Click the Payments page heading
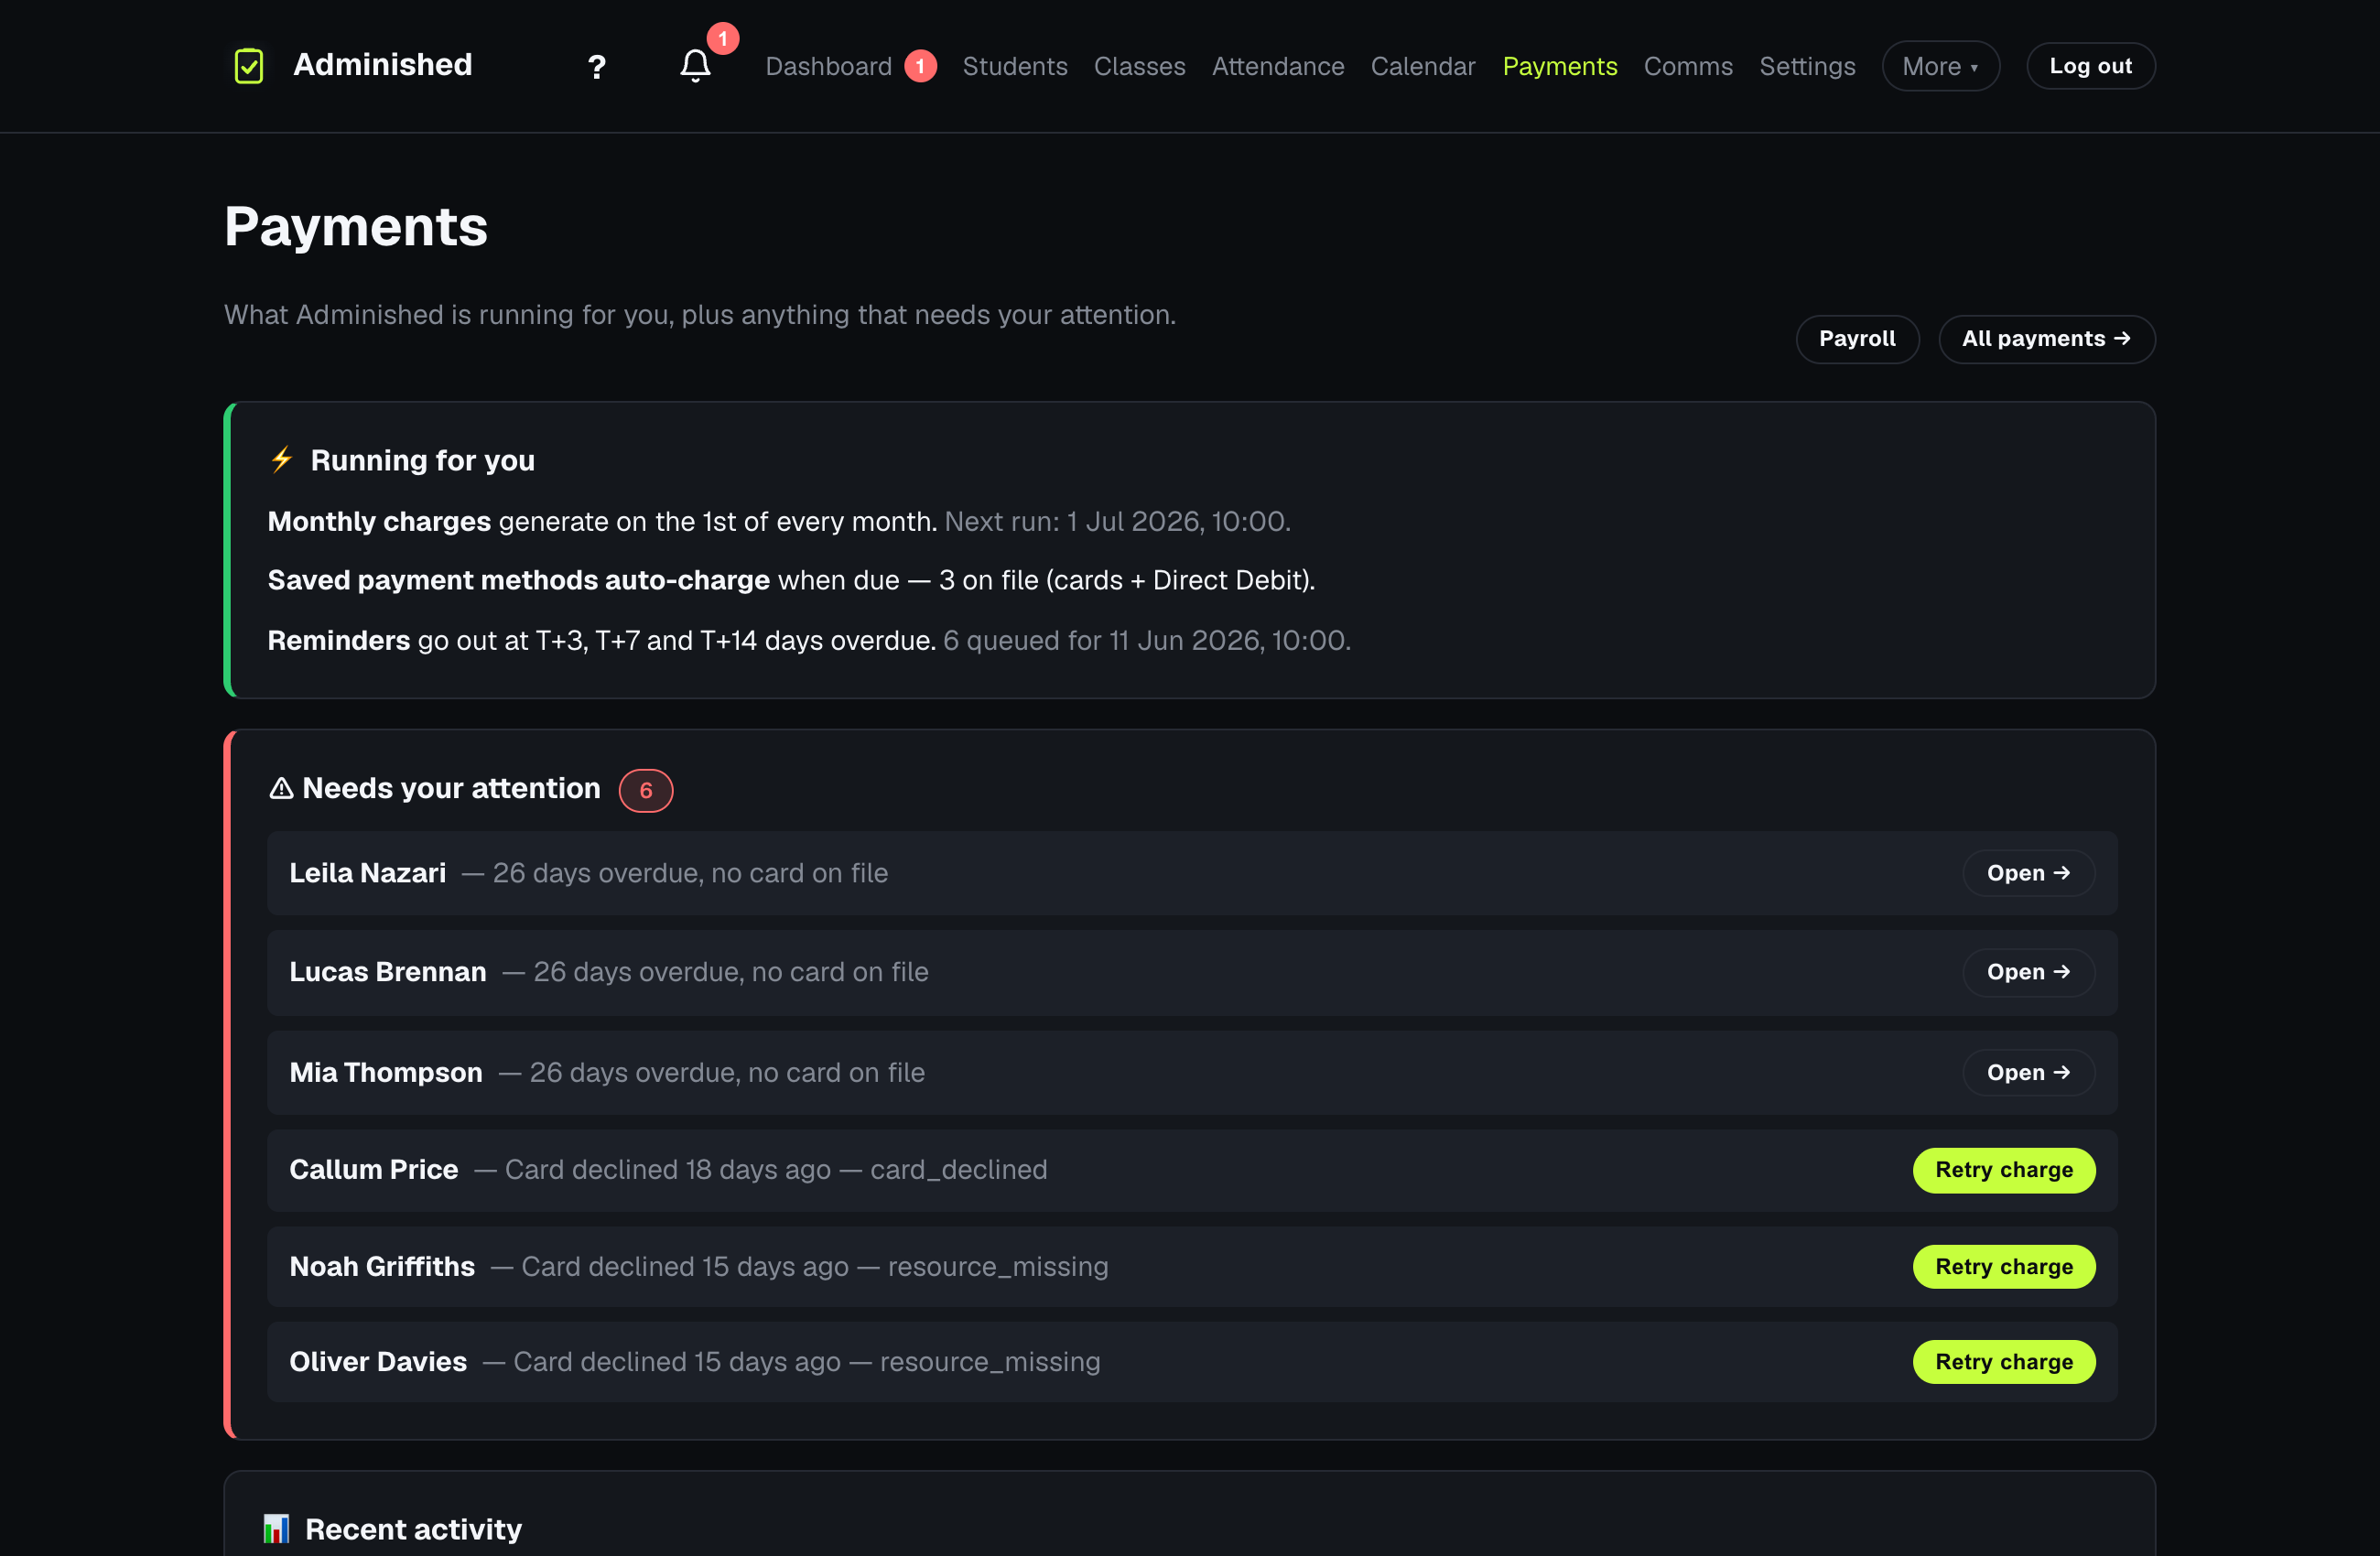Image resolution: width=2380 pixels, height=1556 pixels. coord(356,227)
